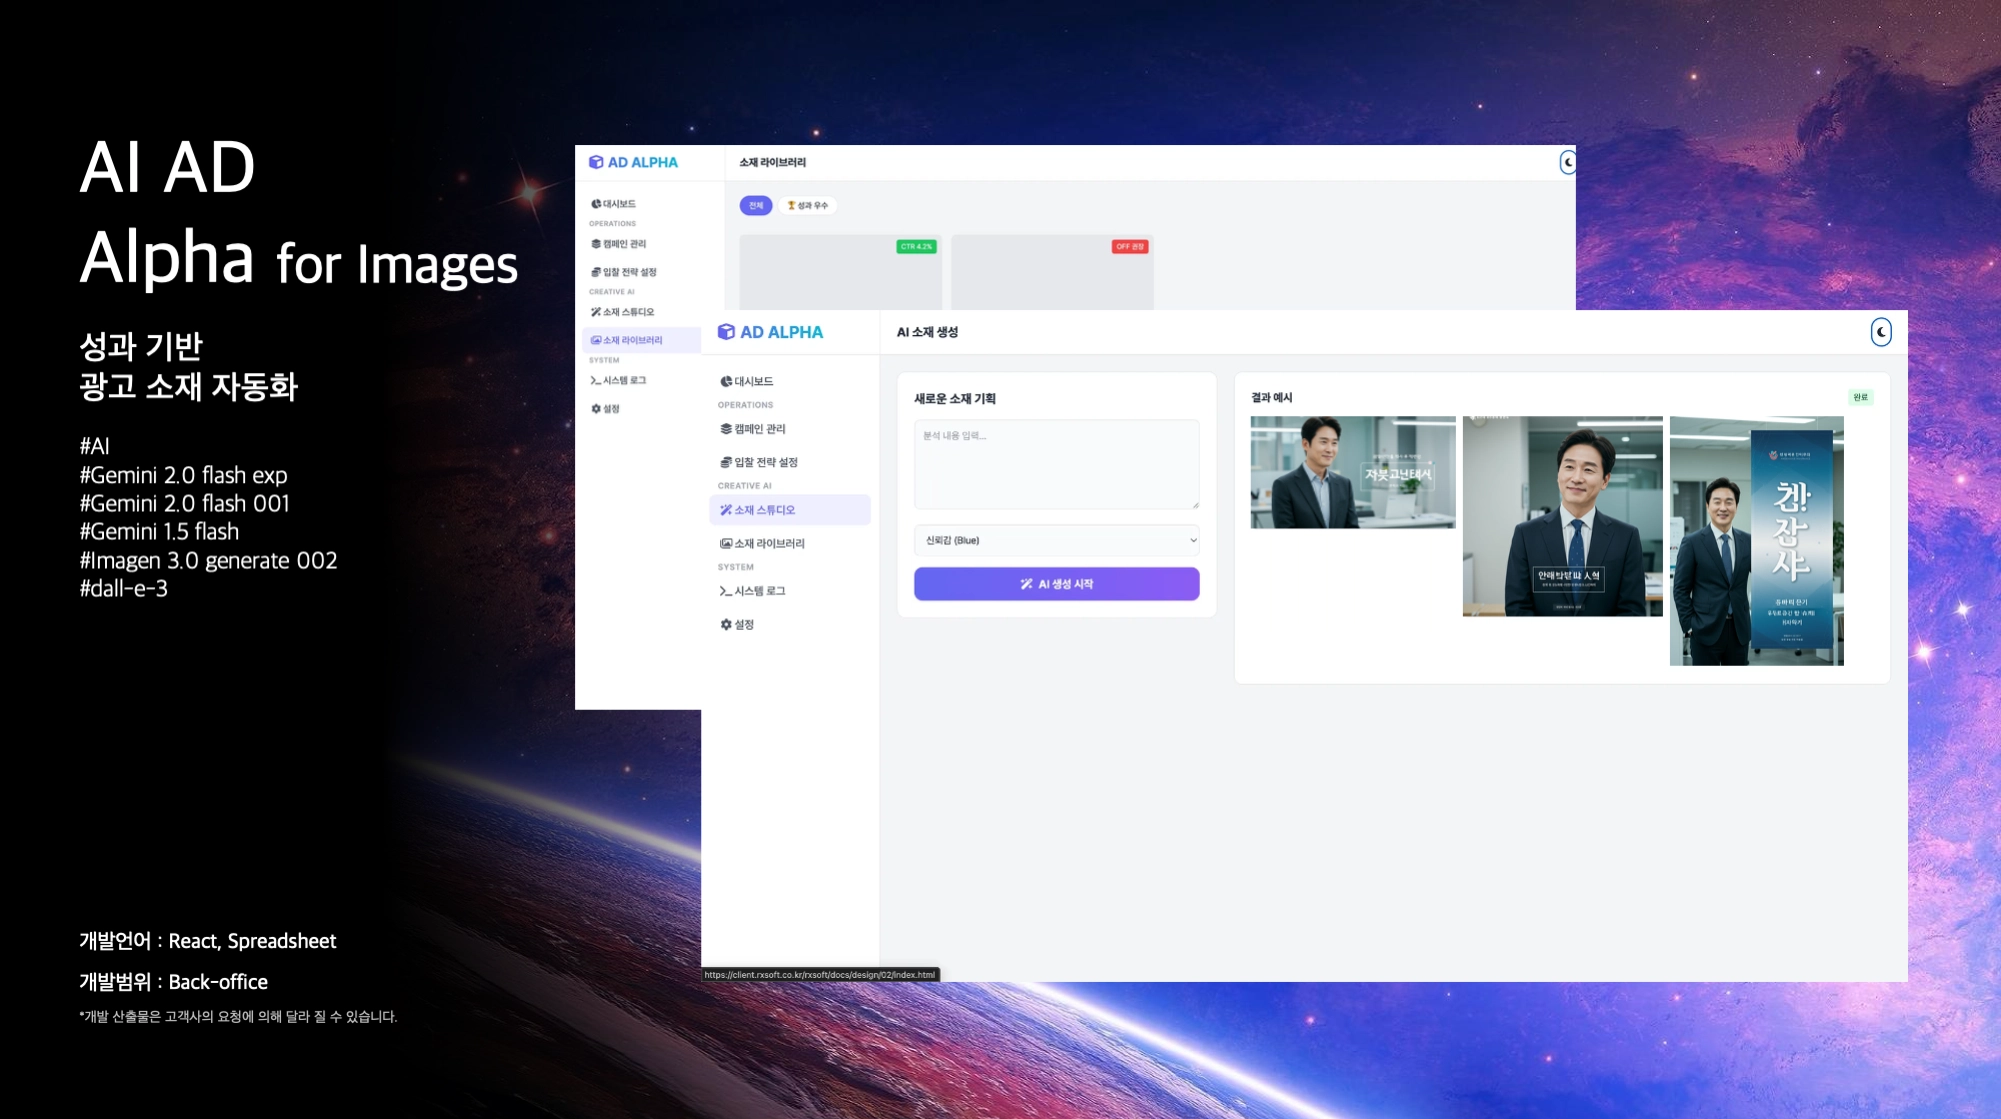Select the 성과 우수 trophy filter
This screenshot has height=1119, width=2001.
pos(808,205)
